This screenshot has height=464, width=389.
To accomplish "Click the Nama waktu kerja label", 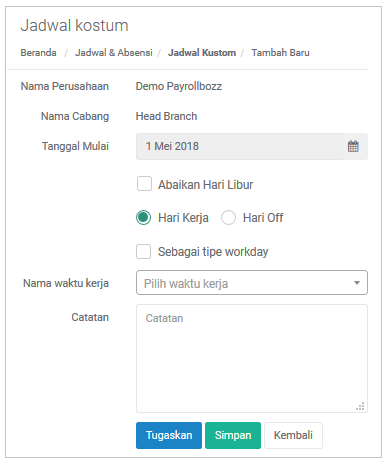I will click(66, 283).
